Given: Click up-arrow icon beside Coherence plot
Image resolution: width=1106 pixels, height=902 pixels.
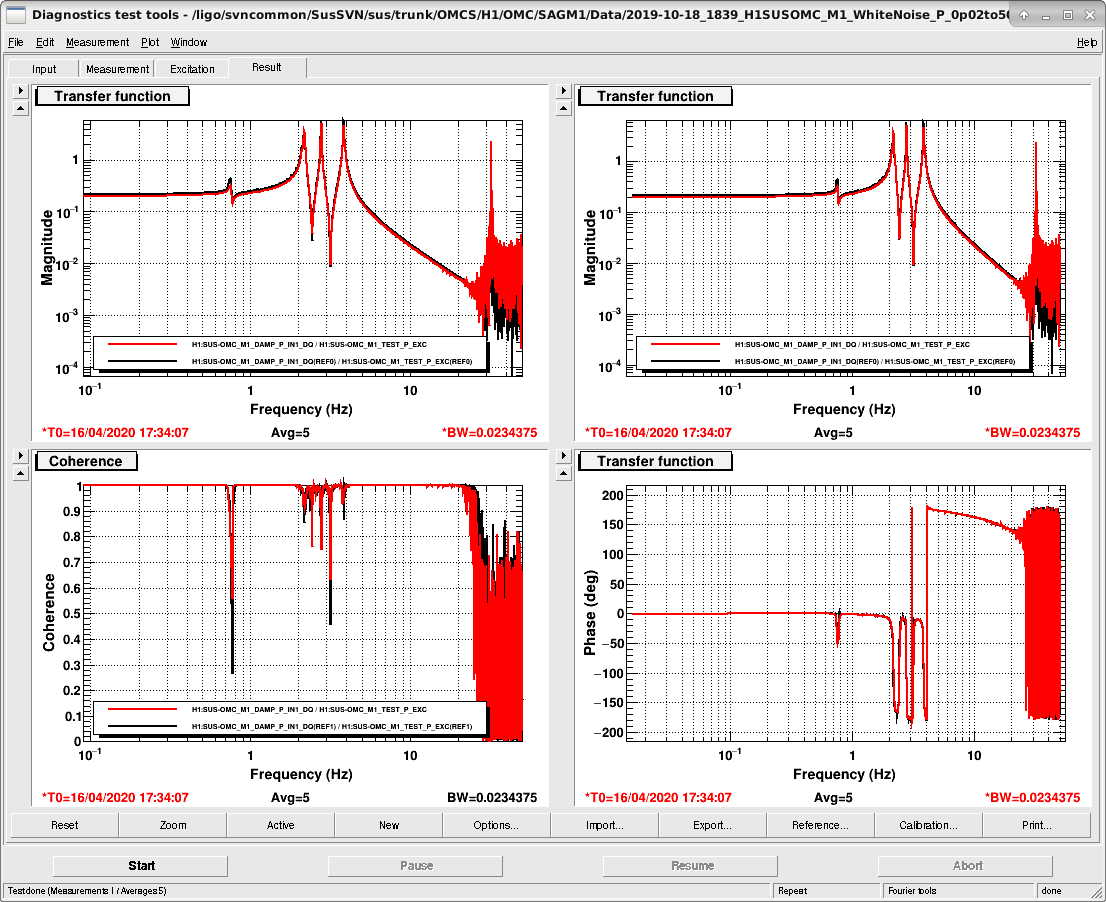Looking at the screenshot, I should (x=20, y=473).
